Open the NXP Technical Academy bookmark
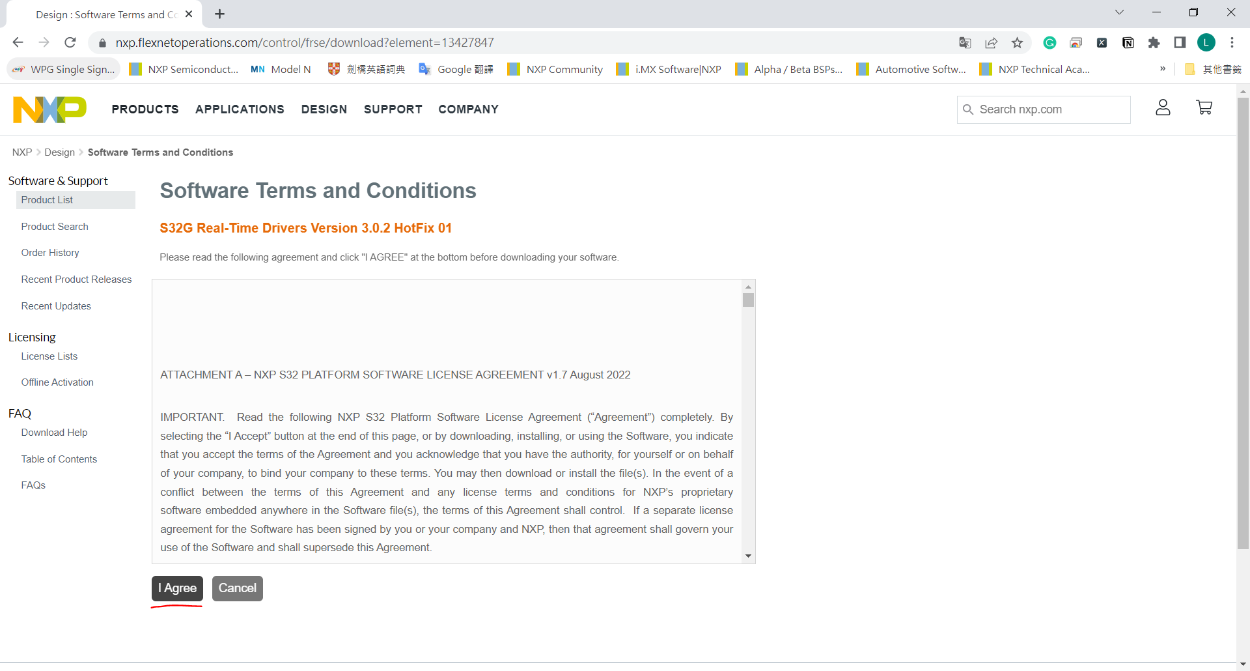The height and width of the screenshot is (671, 1250). coord(1035,69)
